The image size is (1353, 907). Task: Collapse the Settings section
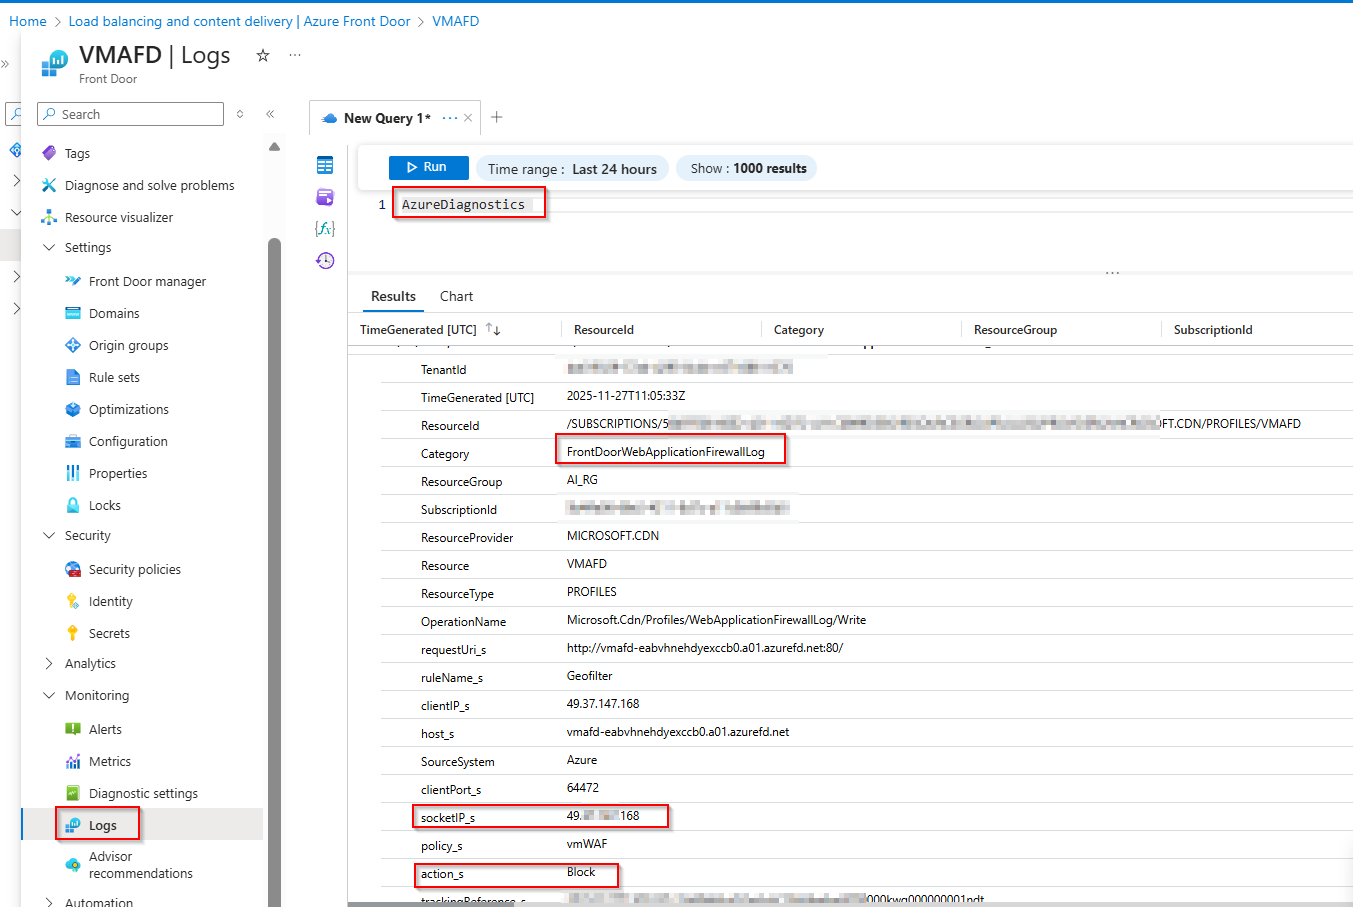tap(49, 247)
